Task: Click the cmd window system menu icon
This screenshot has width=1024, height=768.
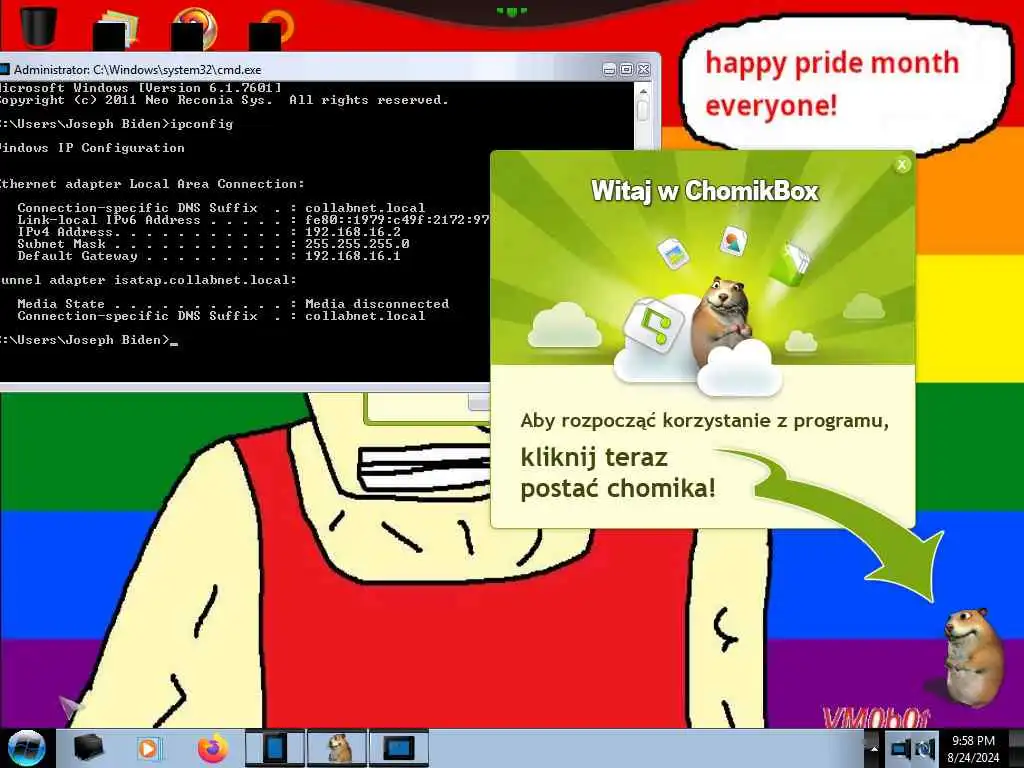Action: coord(5,69)
